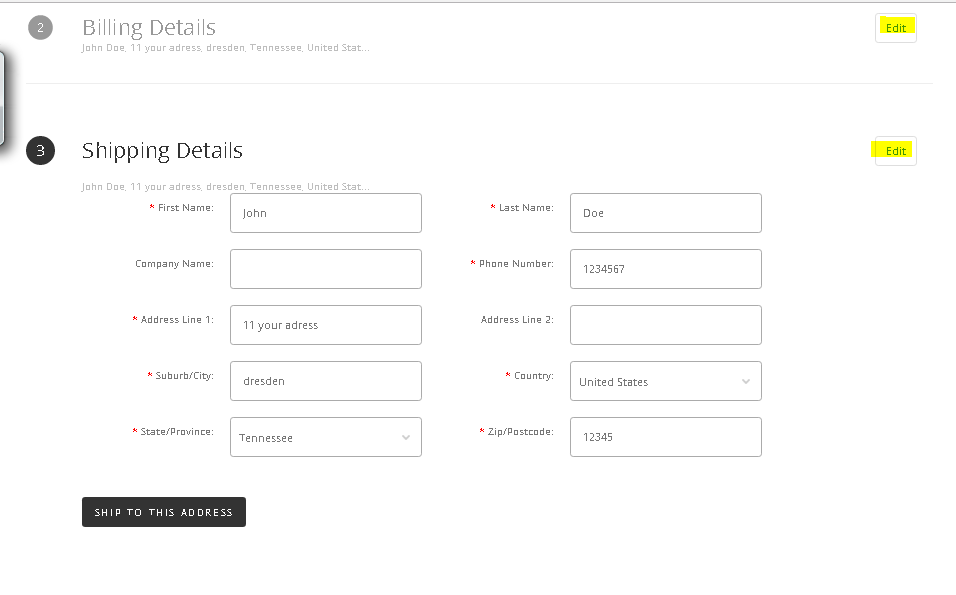This screenshot has width=956, height=595.
Task: Click the Zip/Postcode field showing 12345
Action: [665, 437]
